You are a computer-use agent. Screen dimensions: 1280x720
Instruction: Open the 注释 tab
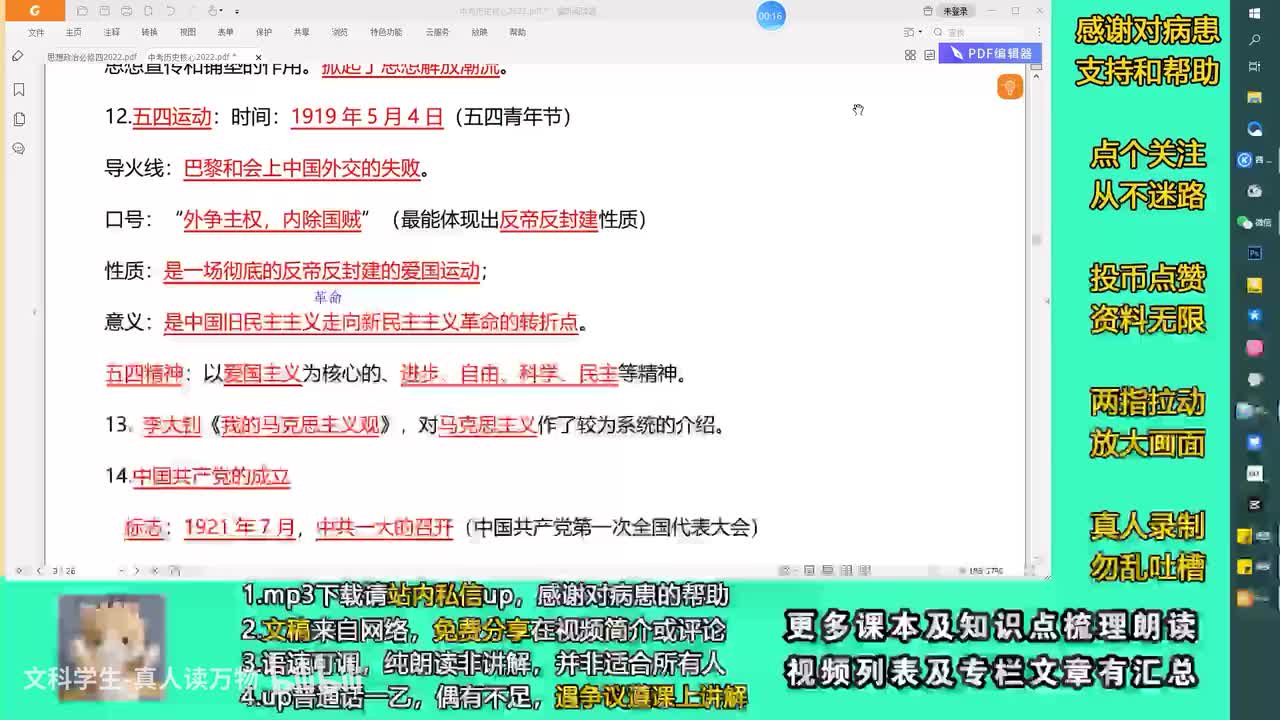click(111, 32)
